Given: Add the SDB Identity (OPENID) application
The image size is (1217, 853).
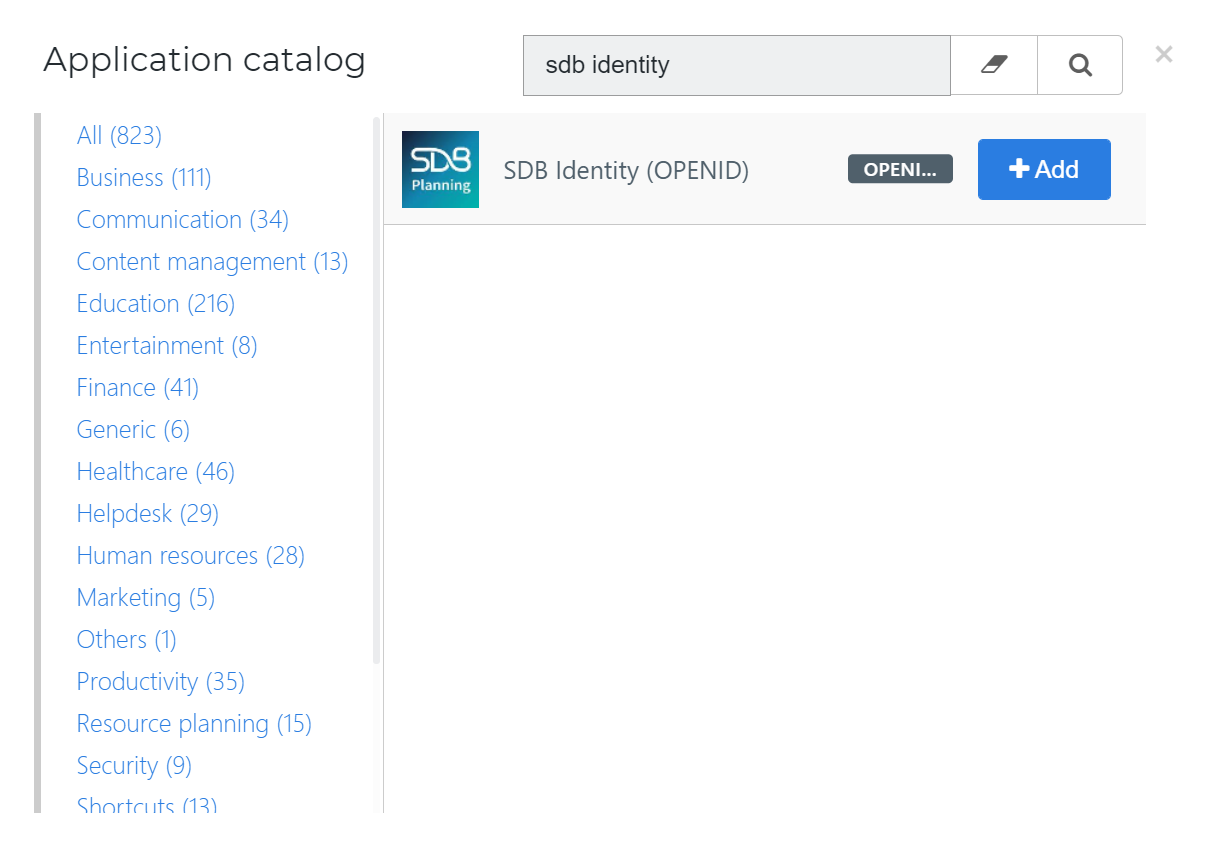Looking at the screenshot, I should tap(1044, 170).
